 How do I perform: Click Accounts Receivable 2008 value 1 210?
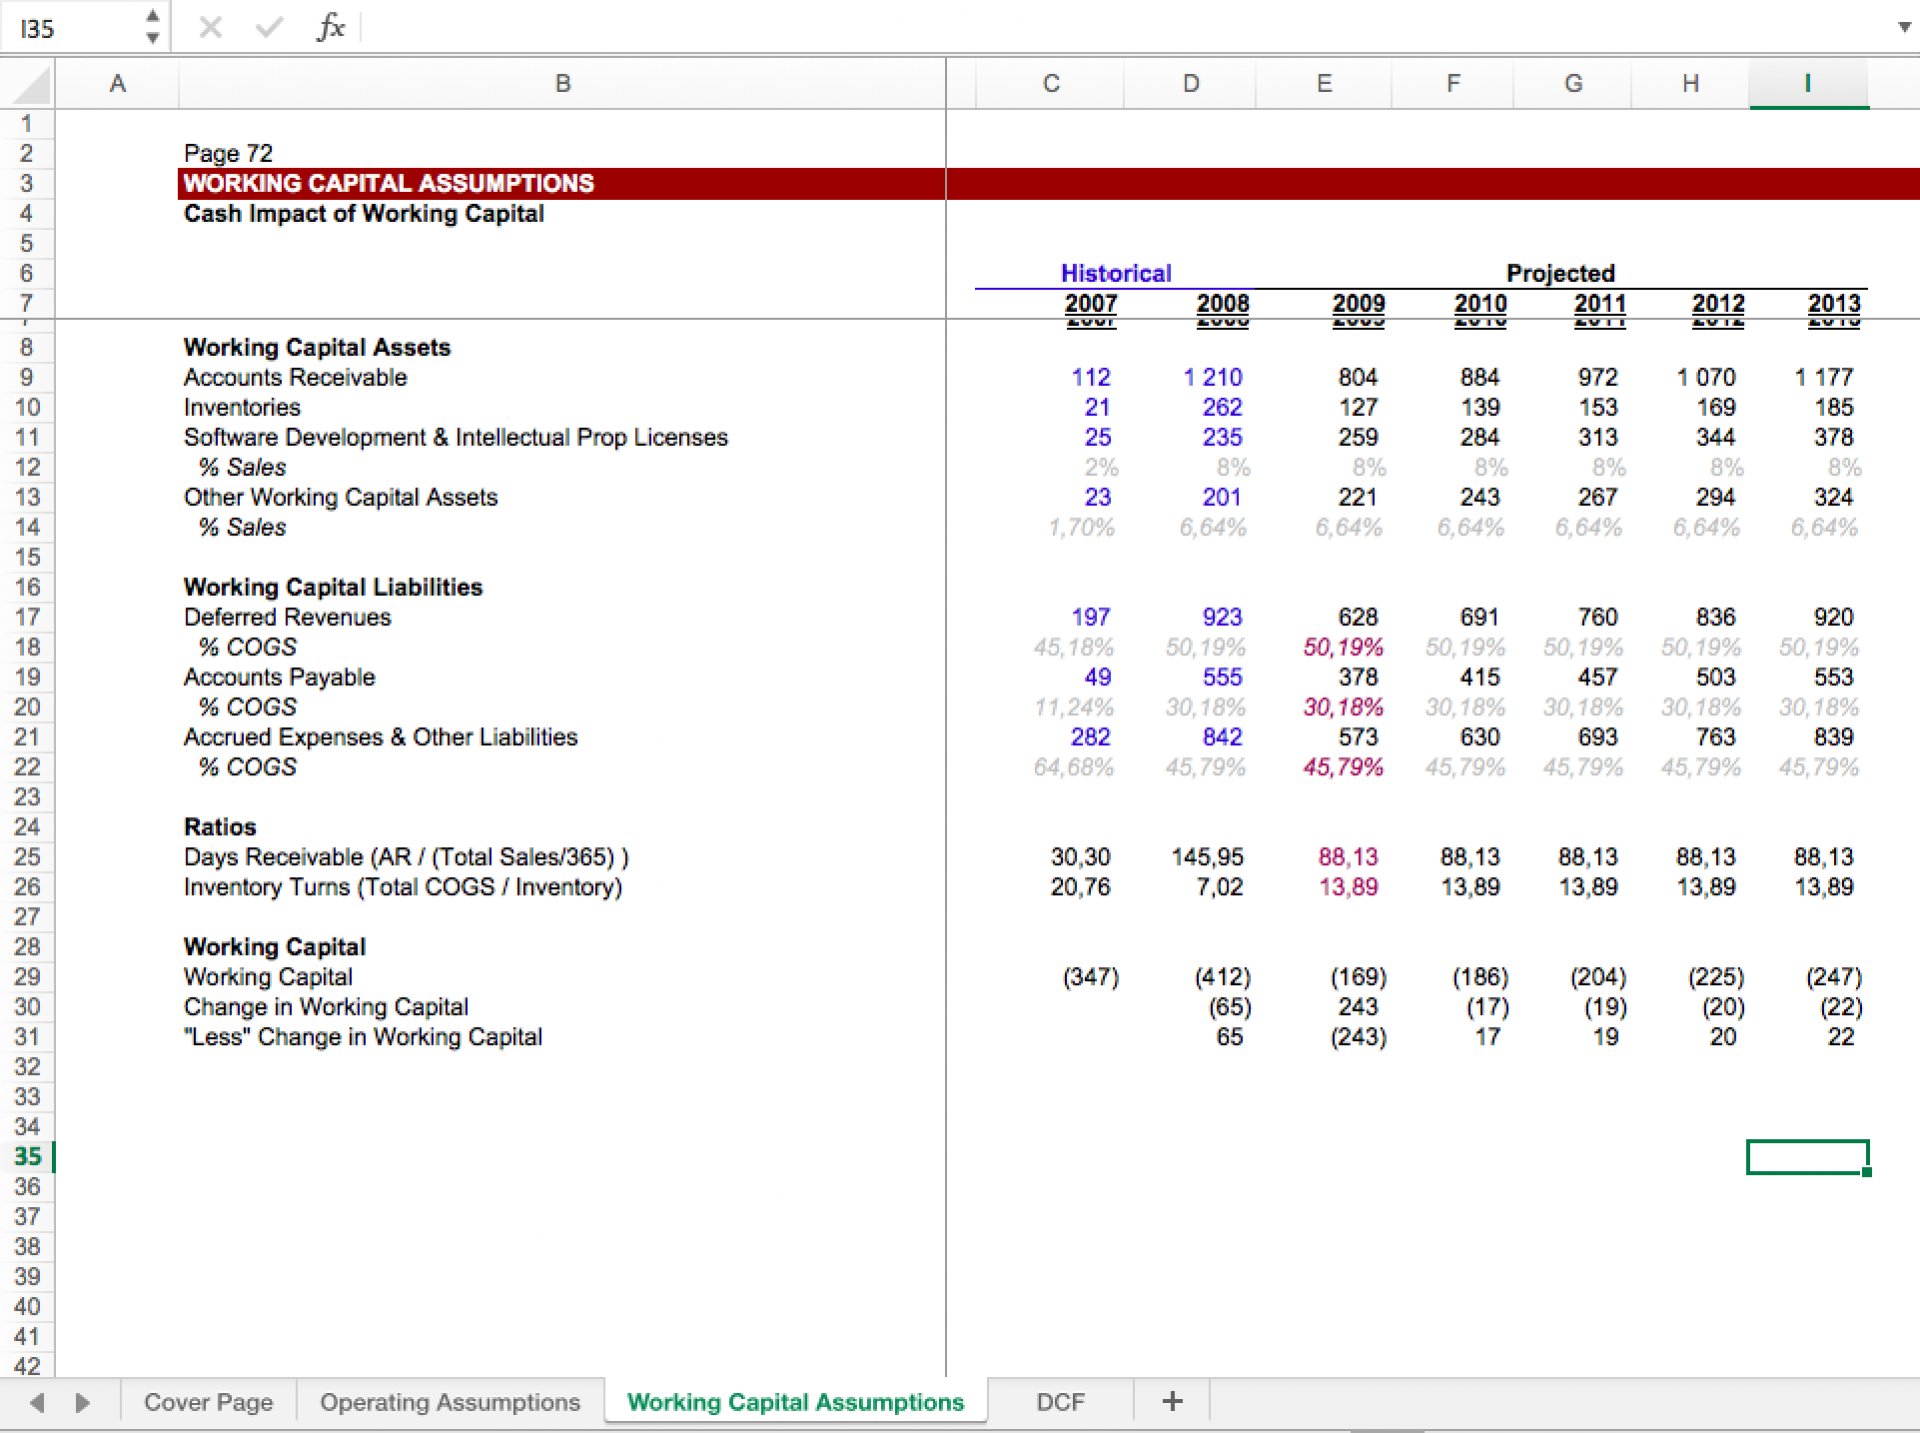pos(1212,377)
